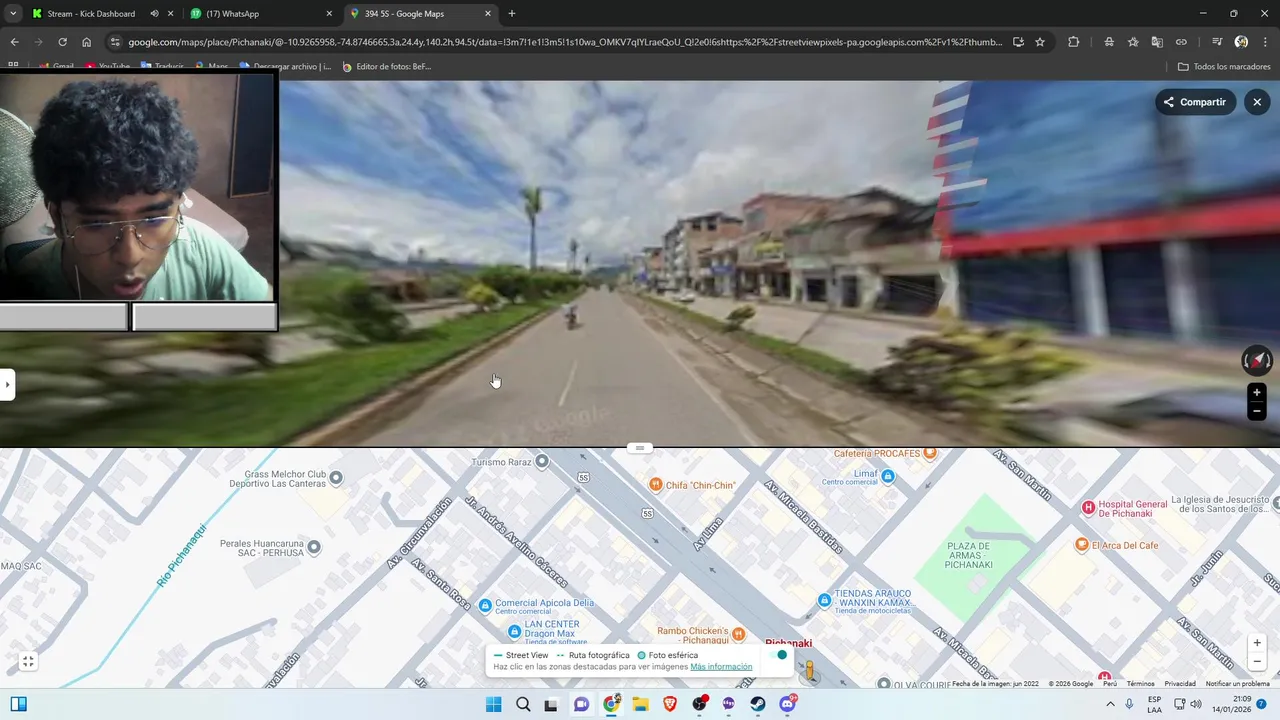This screenshot has height=720, width=1280.
Task: Reload the current page
Action: coord(62,42)
